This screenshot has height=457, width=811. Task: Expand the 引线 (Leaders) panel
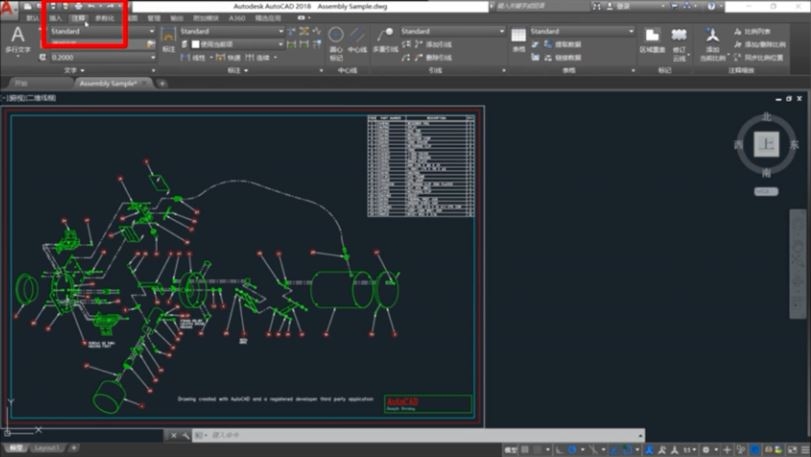pyautogui.click(x=435, y=70)
